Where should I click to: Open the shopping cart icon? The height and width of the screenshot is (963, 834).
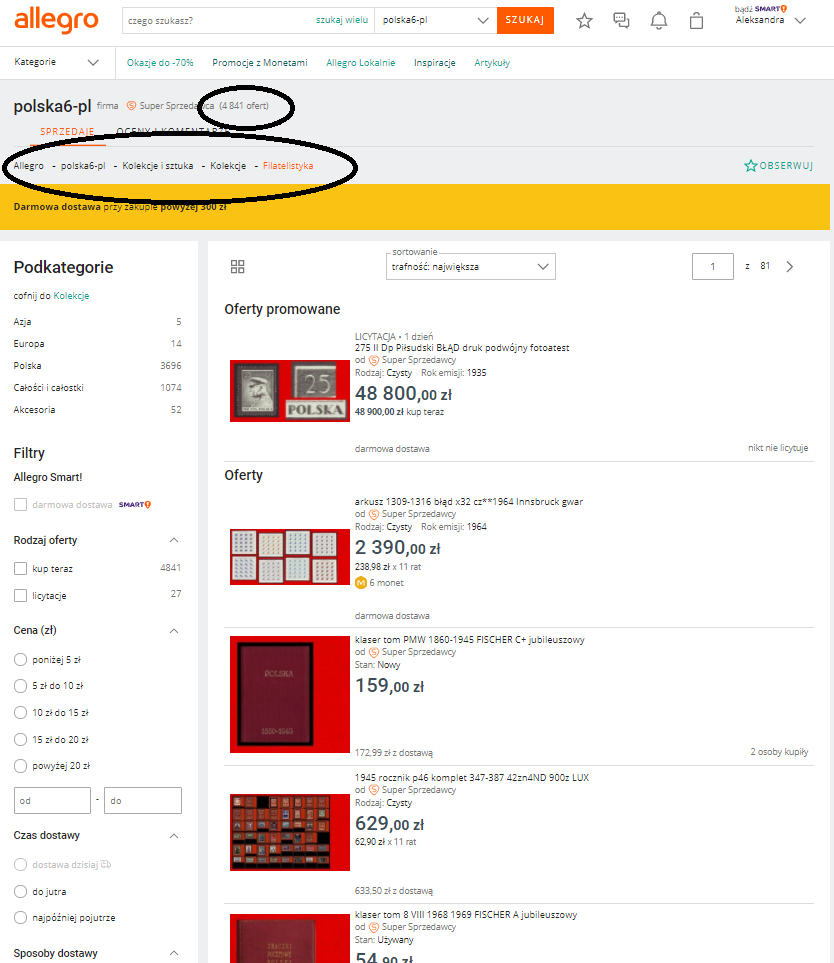coord(697,21)
